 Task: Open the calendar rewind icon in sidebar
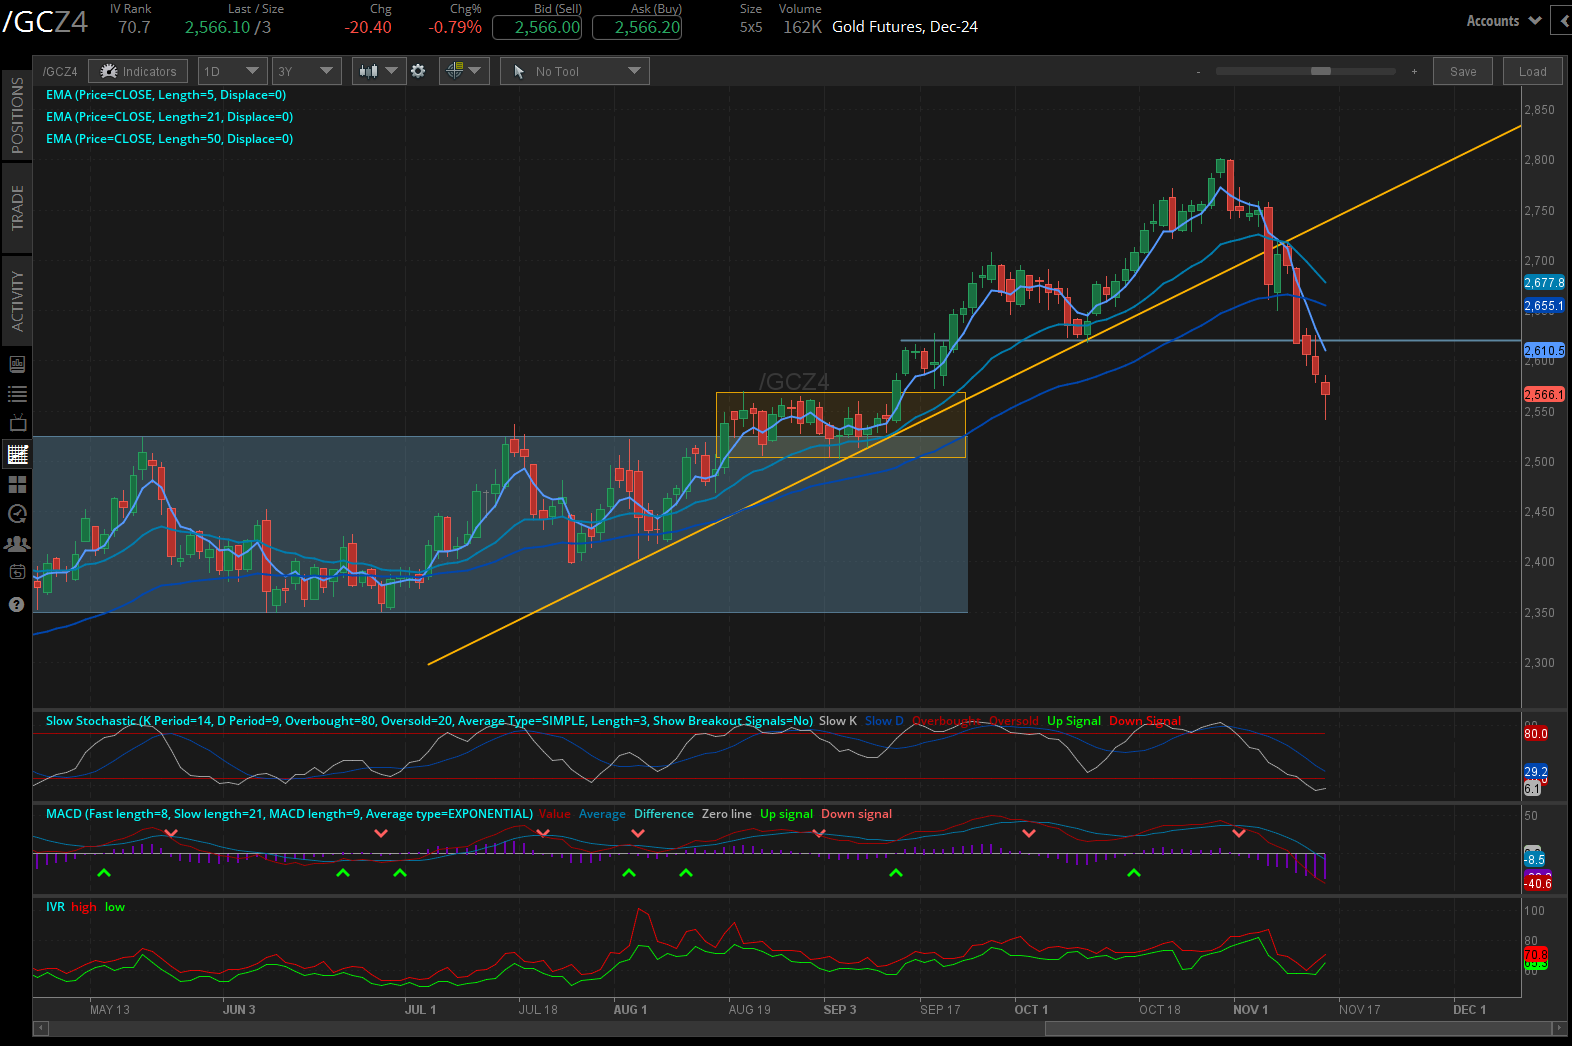coord(17,573)
